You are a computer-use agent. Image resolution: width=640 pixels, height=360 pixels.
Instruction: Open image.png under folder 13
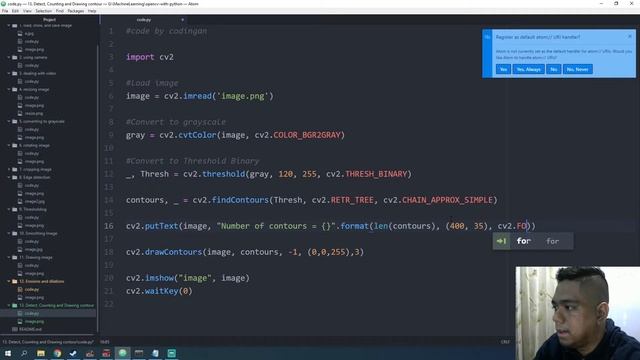[34, 322]
